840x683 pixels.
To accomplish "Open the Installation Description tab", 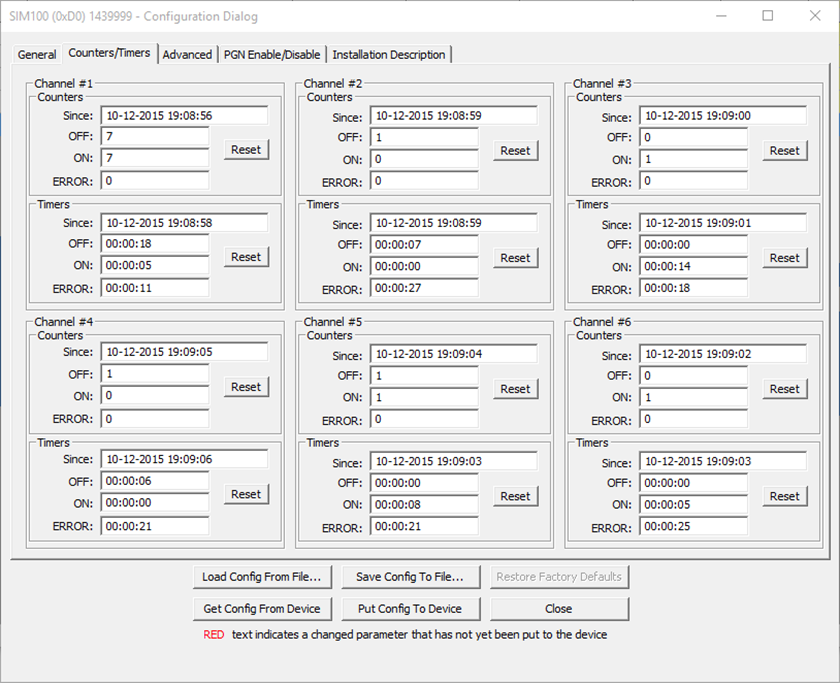I will (x=389, y=55).
